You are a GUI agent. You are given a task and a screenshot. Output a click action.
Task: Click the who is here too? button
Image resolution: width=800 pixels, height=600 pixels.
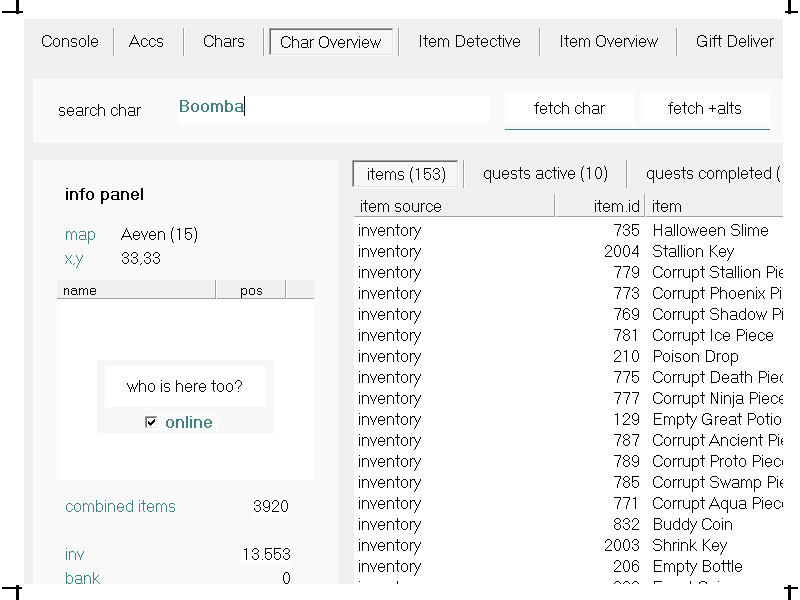click(184, 387)
